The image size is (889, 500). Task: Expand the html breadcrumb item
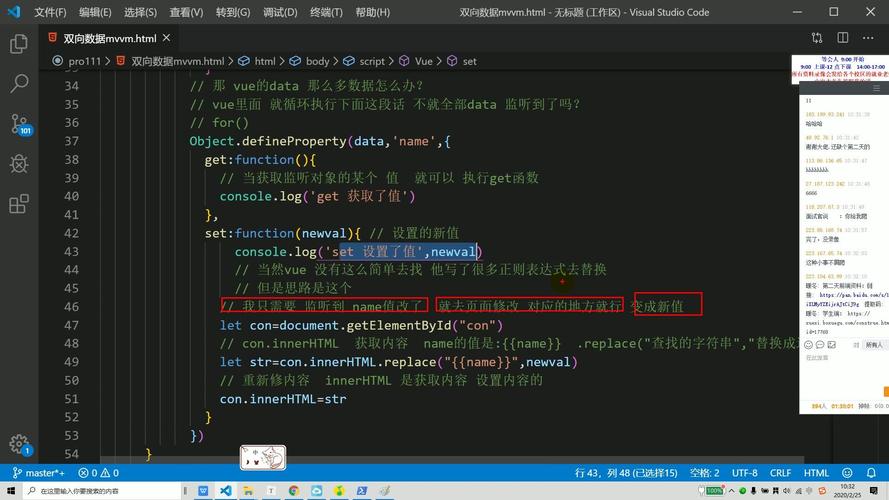coord(264,61)
